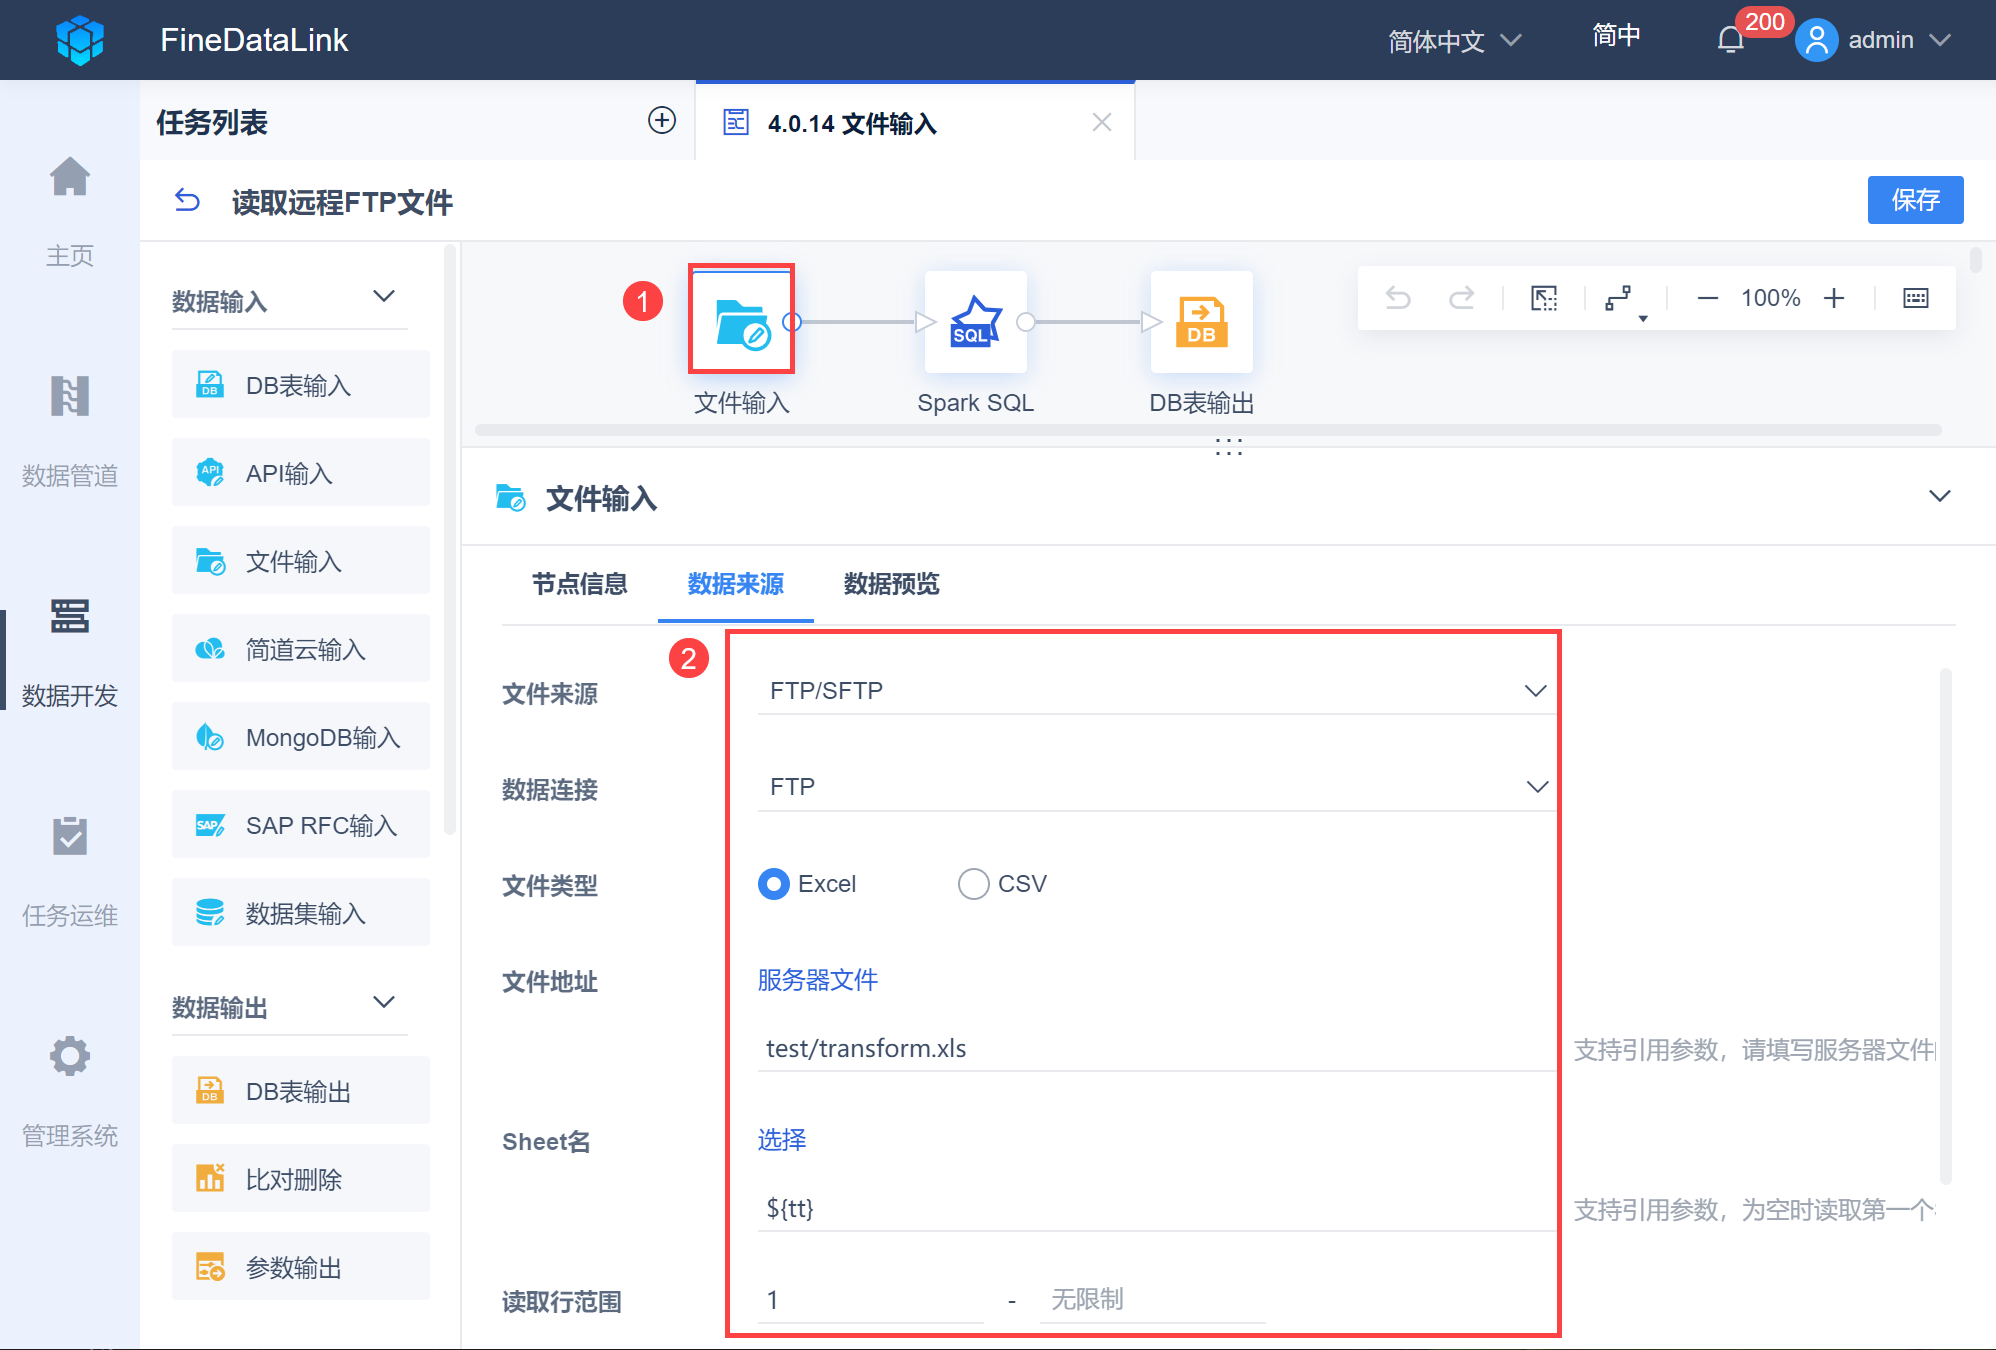The image size is (1996, 1350).
Task: Click the 保存 button
Action: point(1914,200)
